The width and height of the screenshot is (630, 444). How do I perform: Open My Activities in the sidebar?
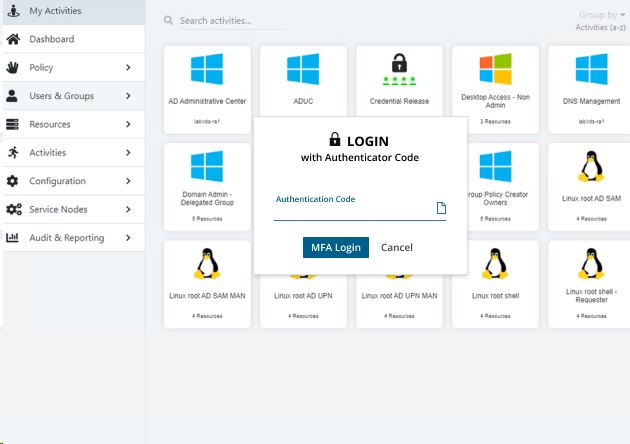click(74, 11)
